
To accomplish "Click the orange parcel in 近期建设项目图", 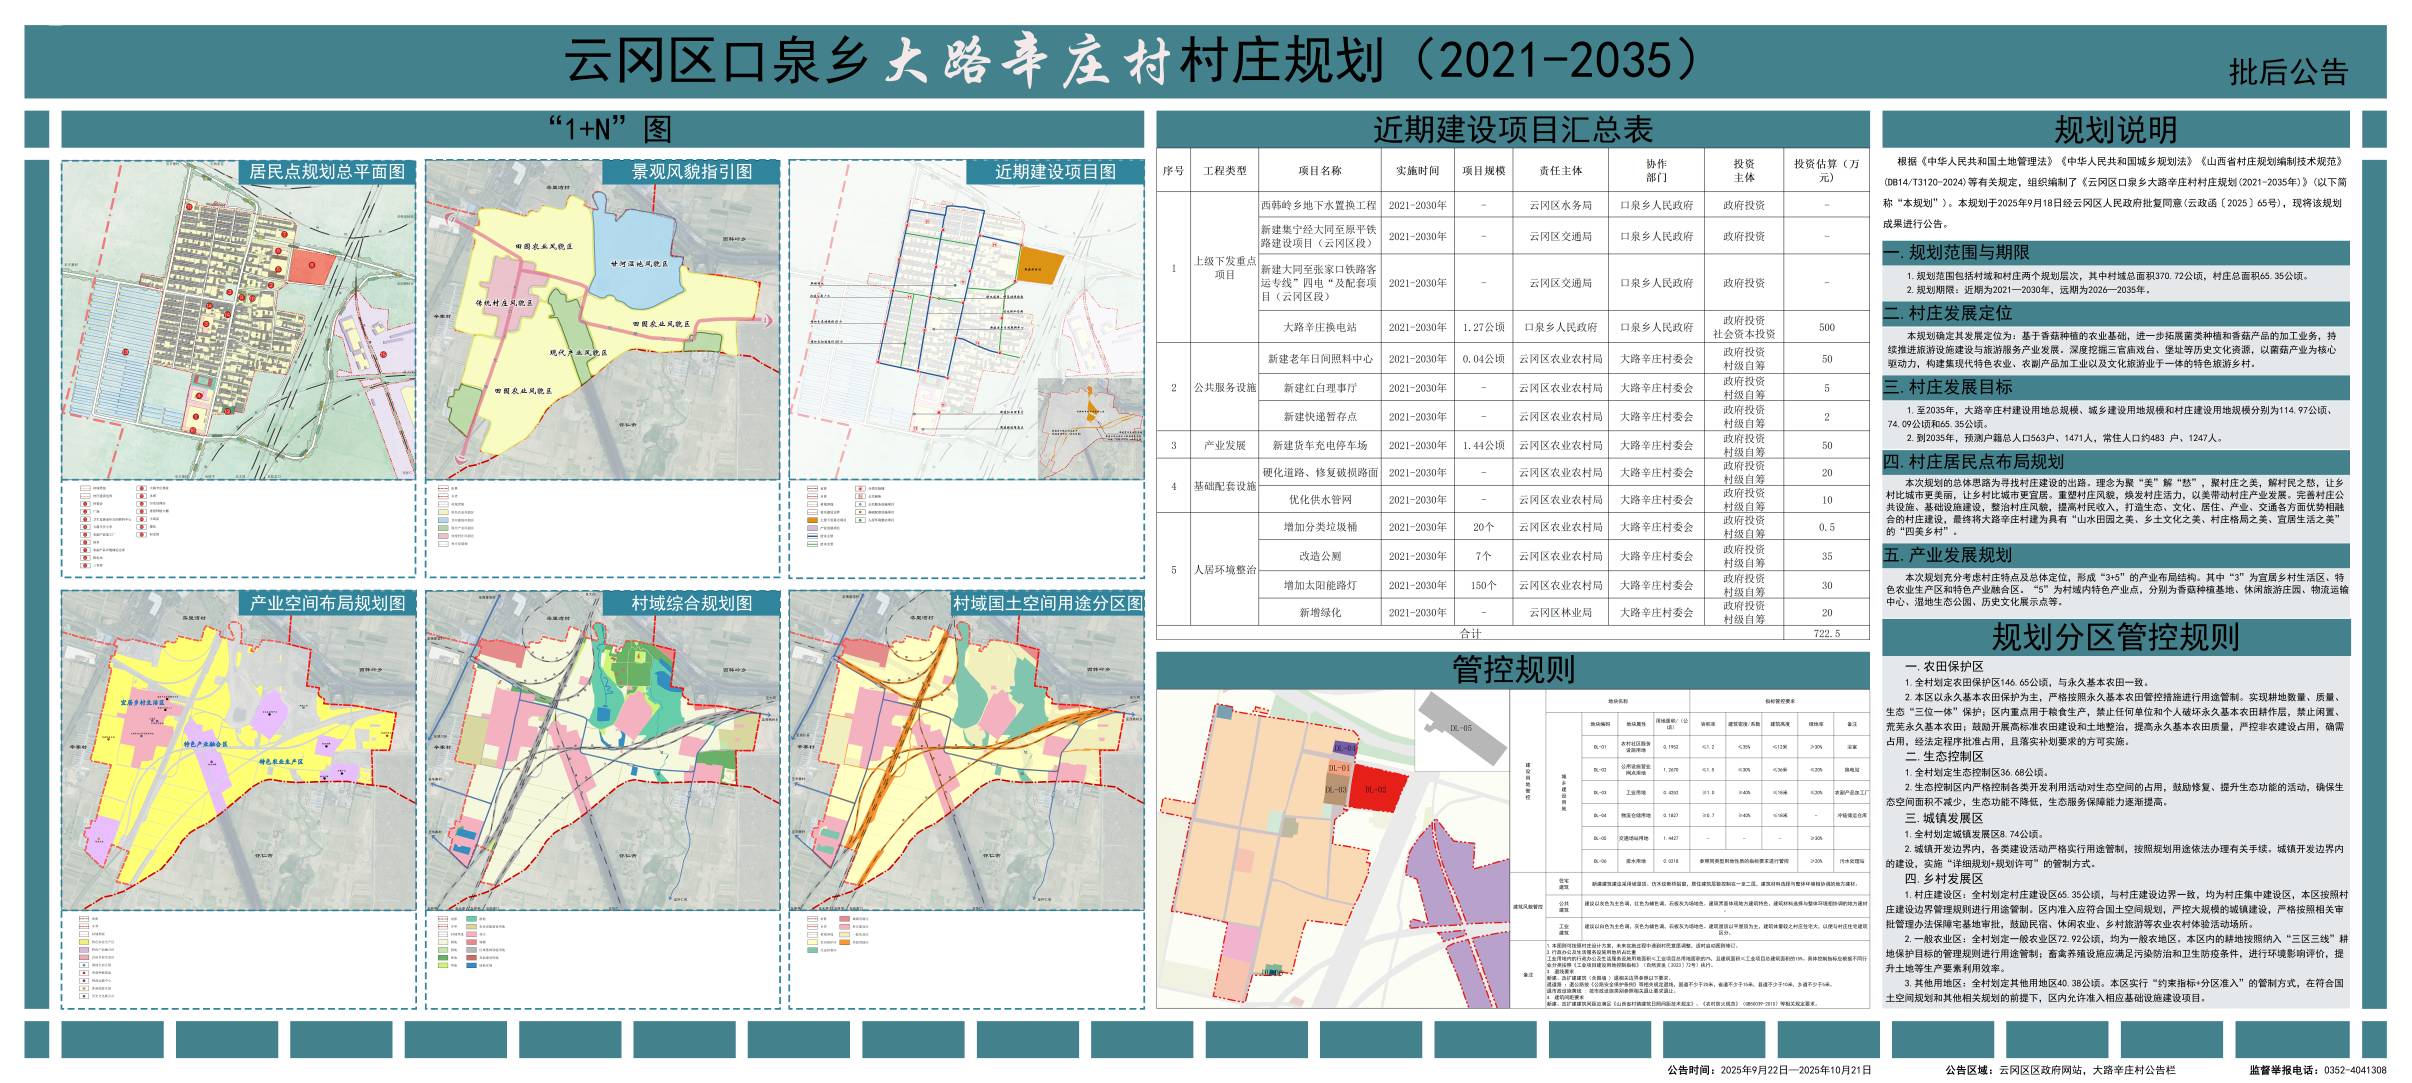I will point(1039,265).
